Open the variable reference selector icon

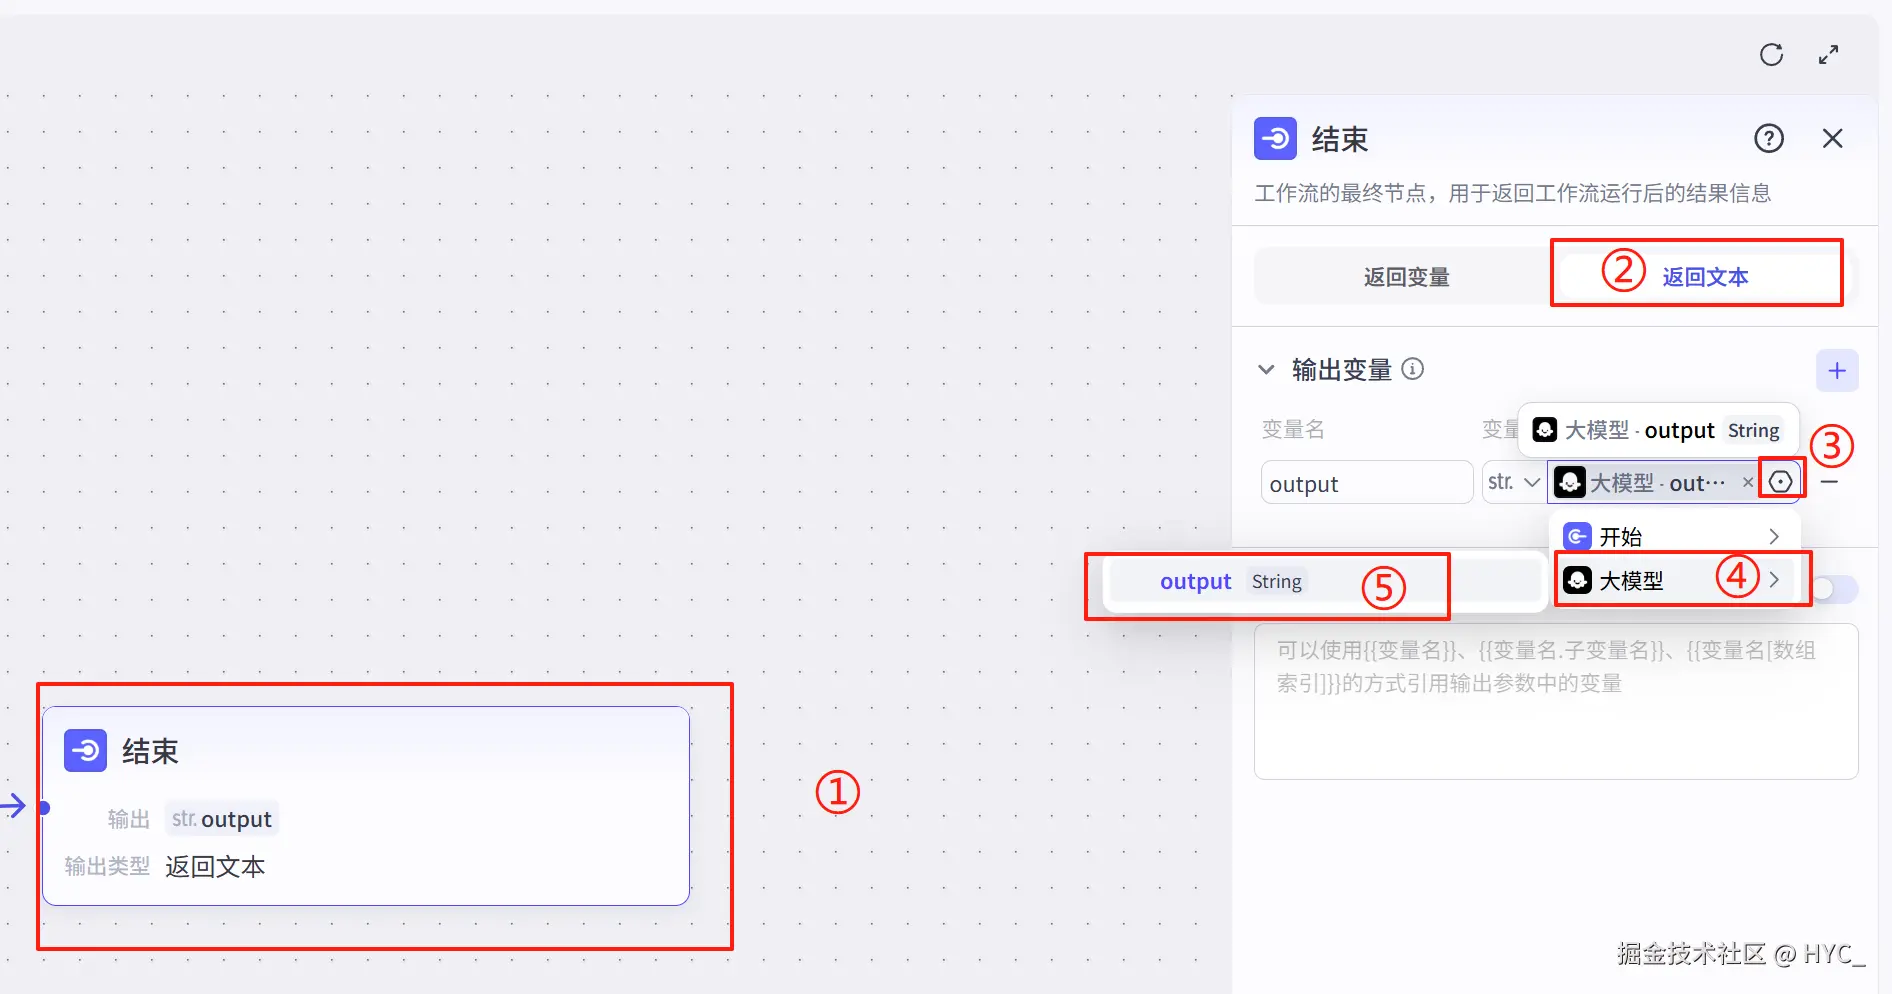click(1781, 482)
